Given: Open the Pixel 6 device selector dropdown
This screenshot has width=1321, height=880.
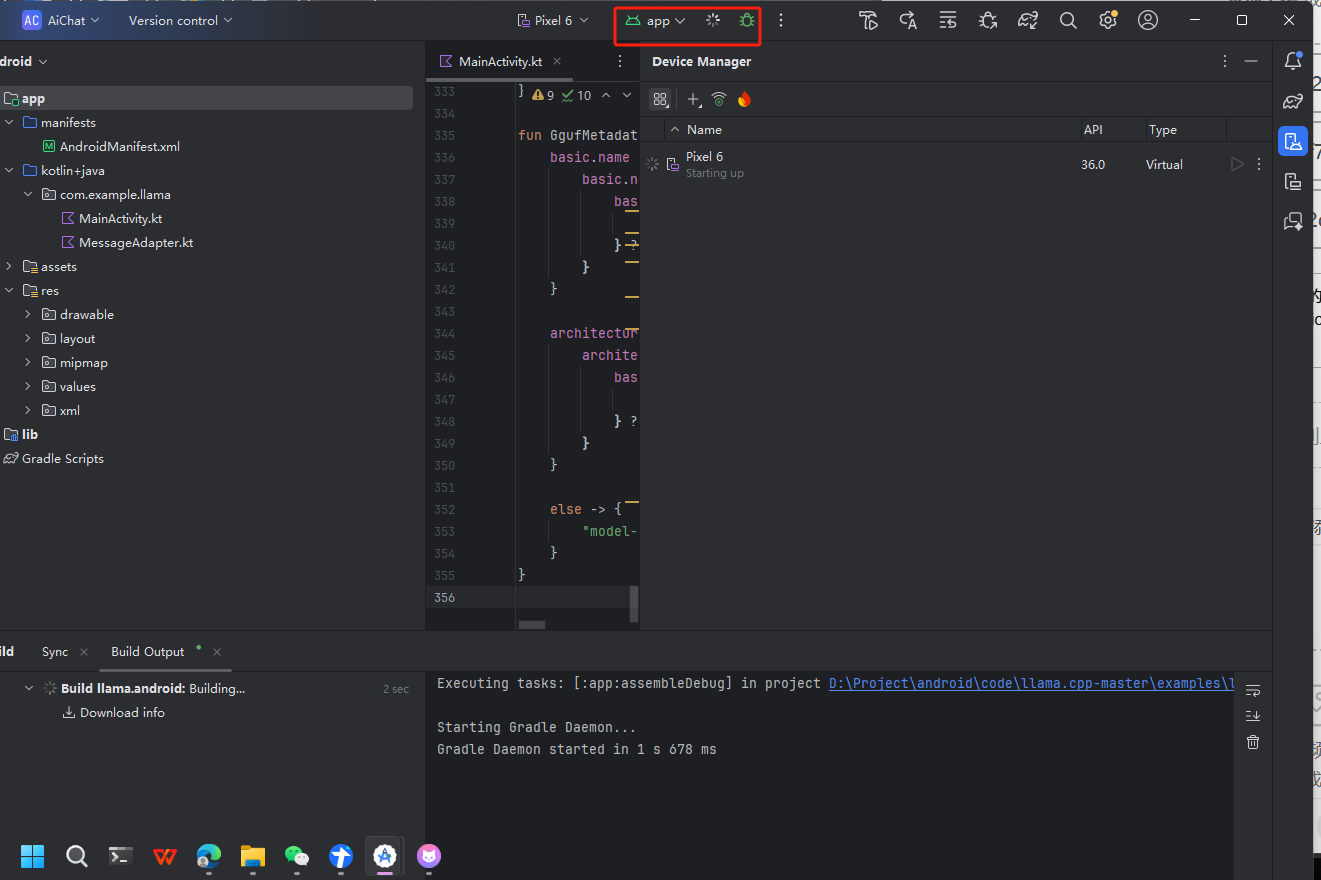Looking at the screenshot, I should click(x=552, y=20).
